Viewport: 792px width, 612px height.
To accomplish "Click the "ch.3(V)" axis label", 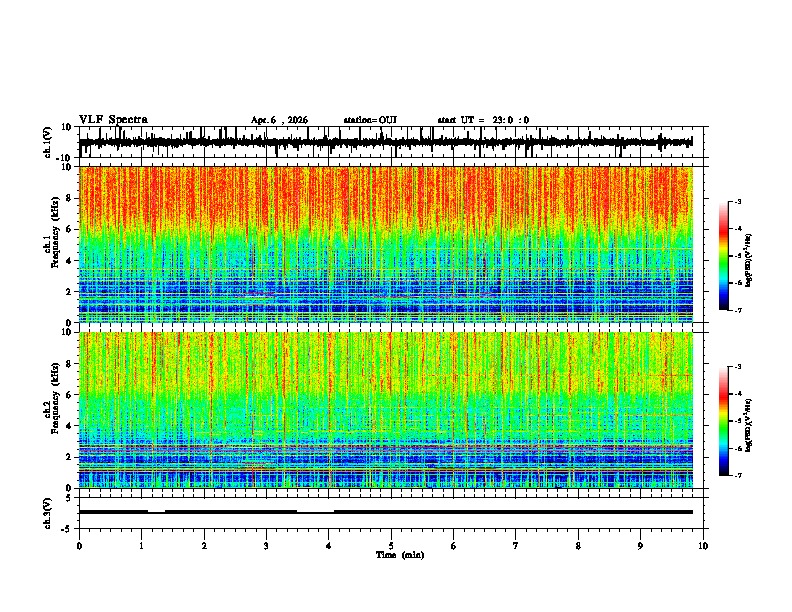I will pos(48,514).
